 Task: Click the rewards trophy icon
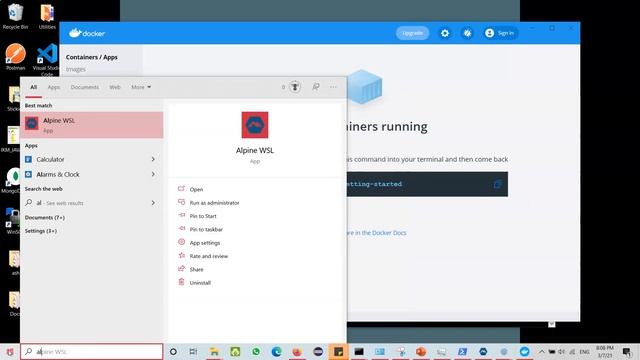tap(295, 87)
